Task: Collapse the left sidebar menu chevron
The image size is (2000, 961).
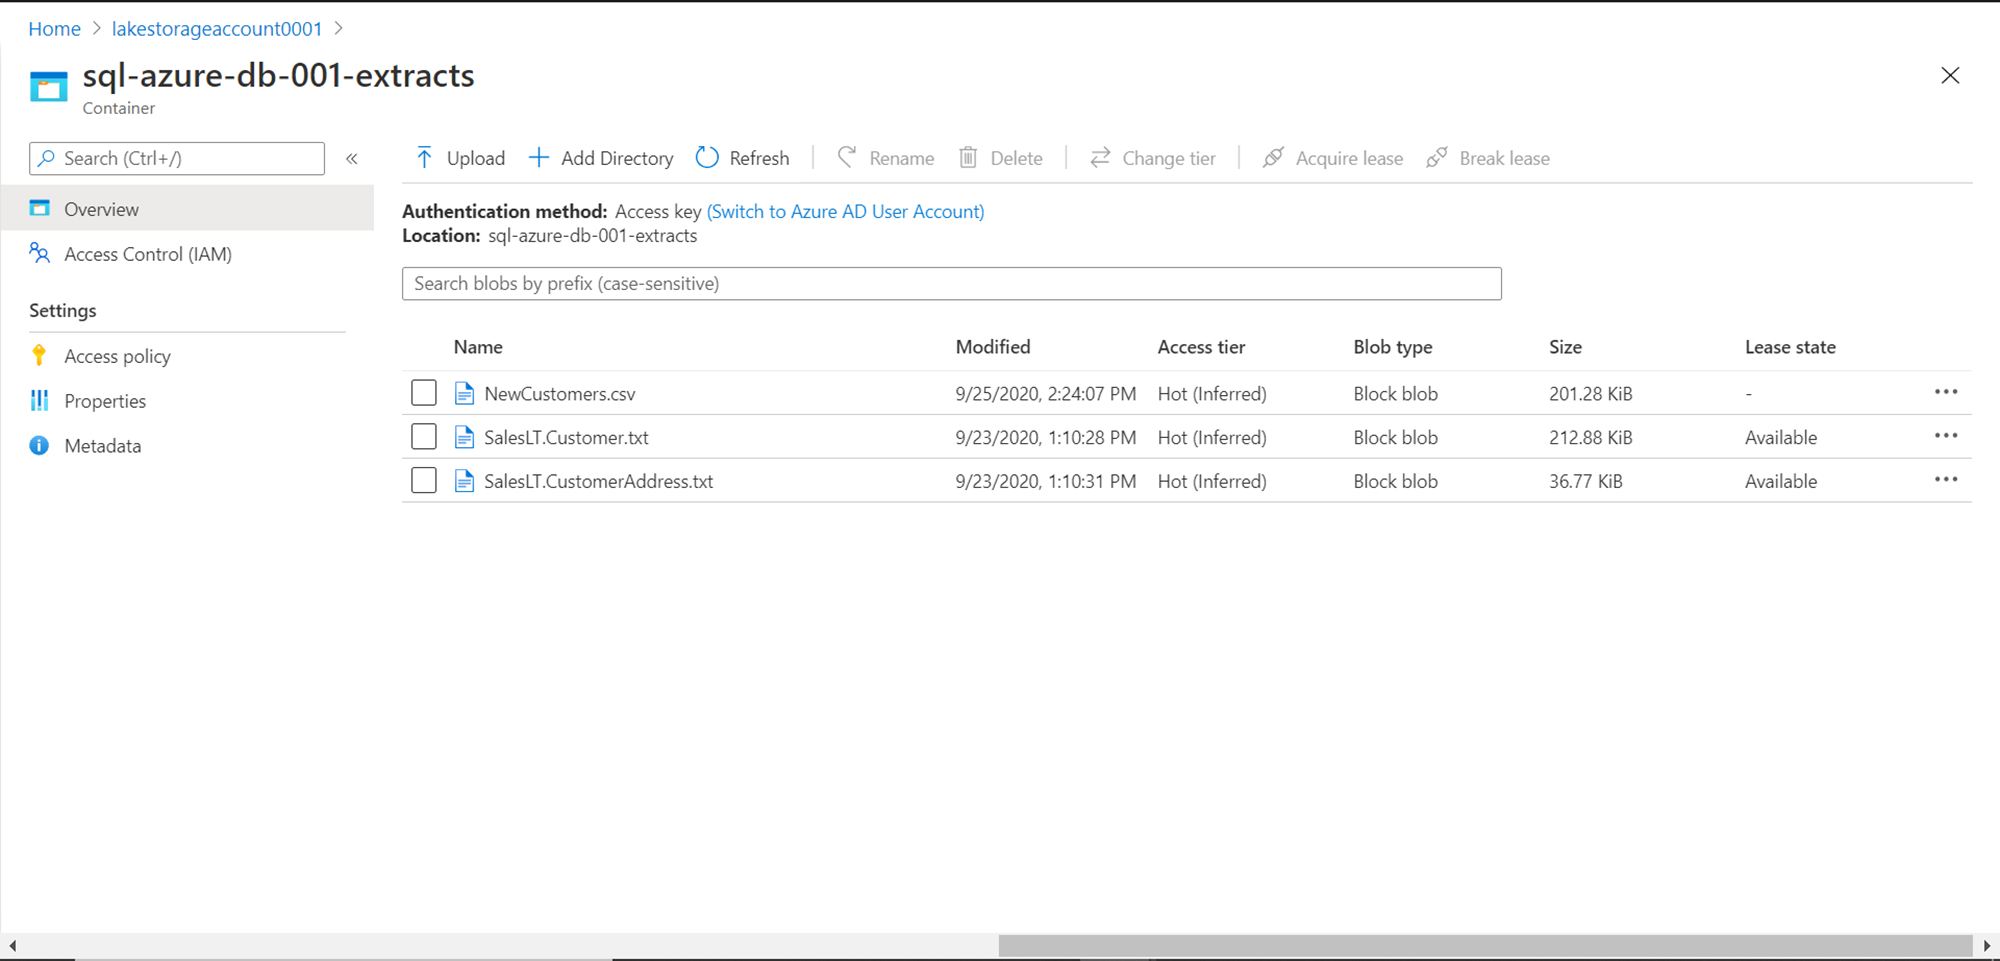Action: pos(352,158)
